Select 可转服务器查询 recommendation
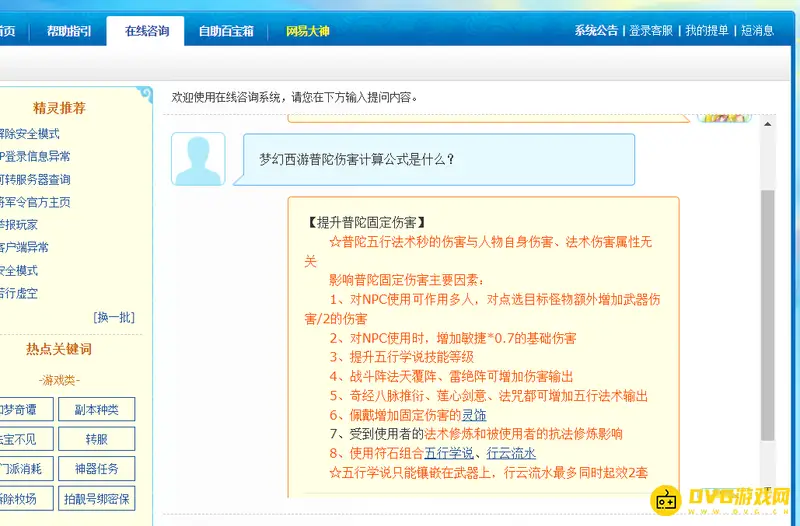This screenshot has height=526, width=800. point(35,179)
